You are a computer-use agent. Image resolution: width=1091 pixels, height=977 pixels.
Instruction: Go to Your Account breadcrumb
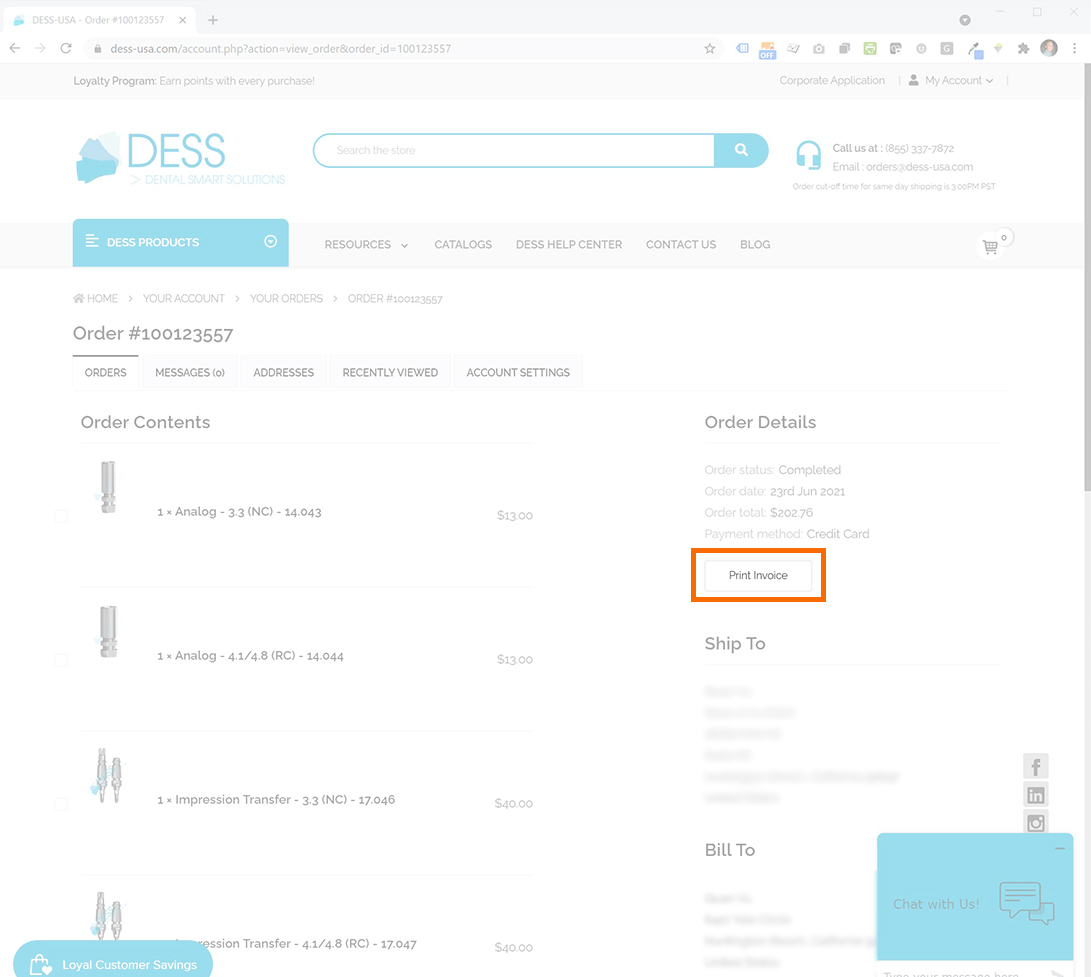(184, 299)
